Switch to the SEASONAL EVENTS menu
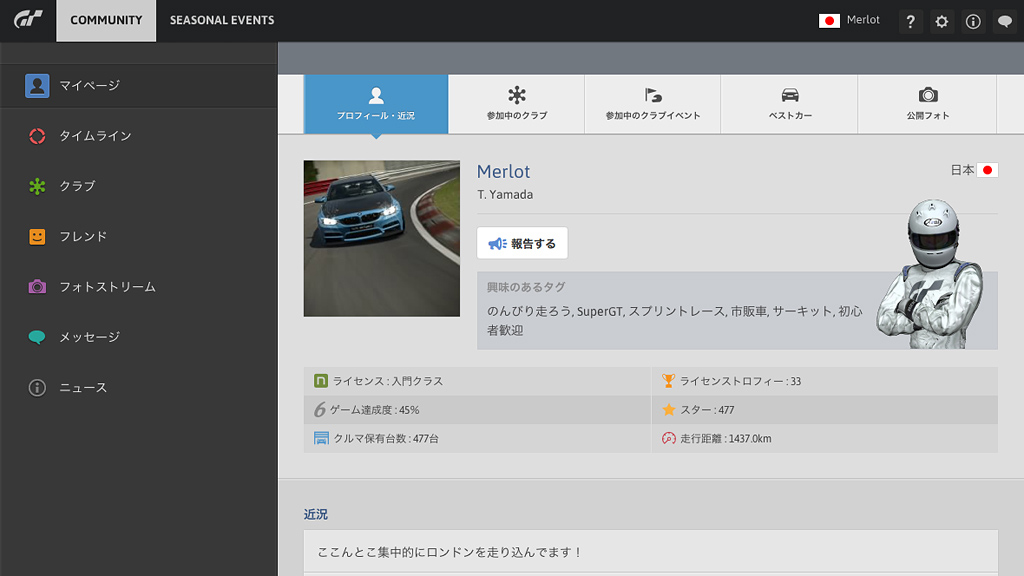1024x576 pixels. pyautogui.click(x=222, y=20)
